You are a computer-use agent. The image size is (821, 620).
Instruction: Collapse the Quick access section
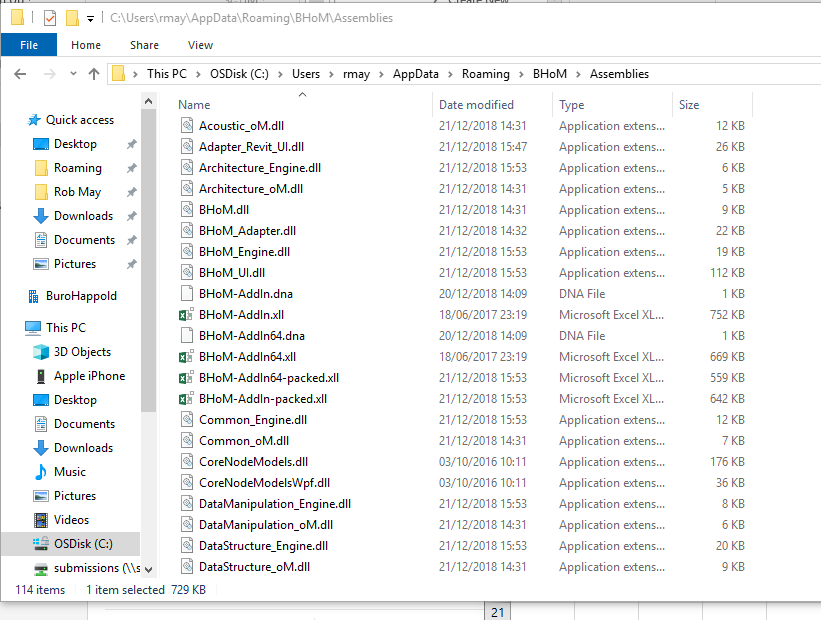18,119
